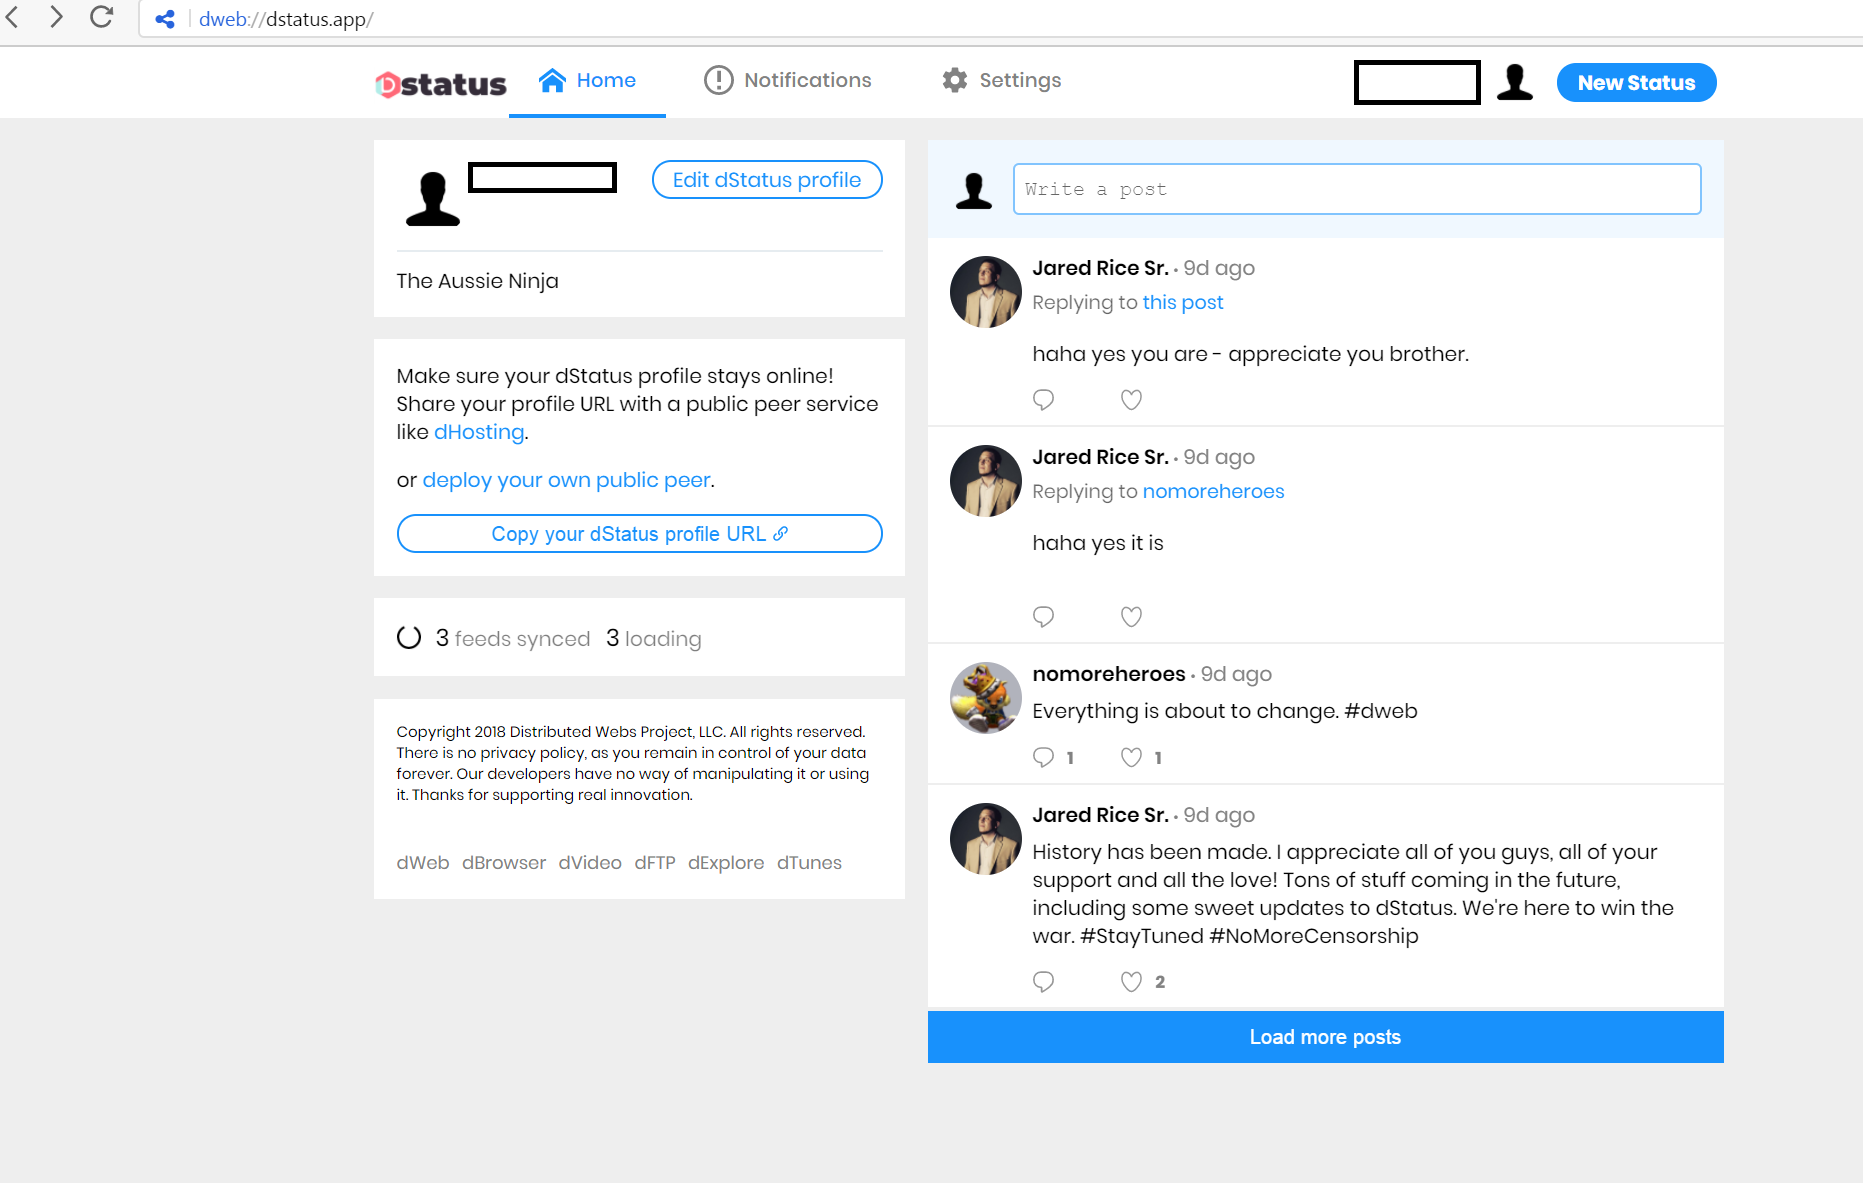This screenshot has height=1183, width=1863.
Task: Like the 'haha yes it is' post
Action: tap(1131, 617)
